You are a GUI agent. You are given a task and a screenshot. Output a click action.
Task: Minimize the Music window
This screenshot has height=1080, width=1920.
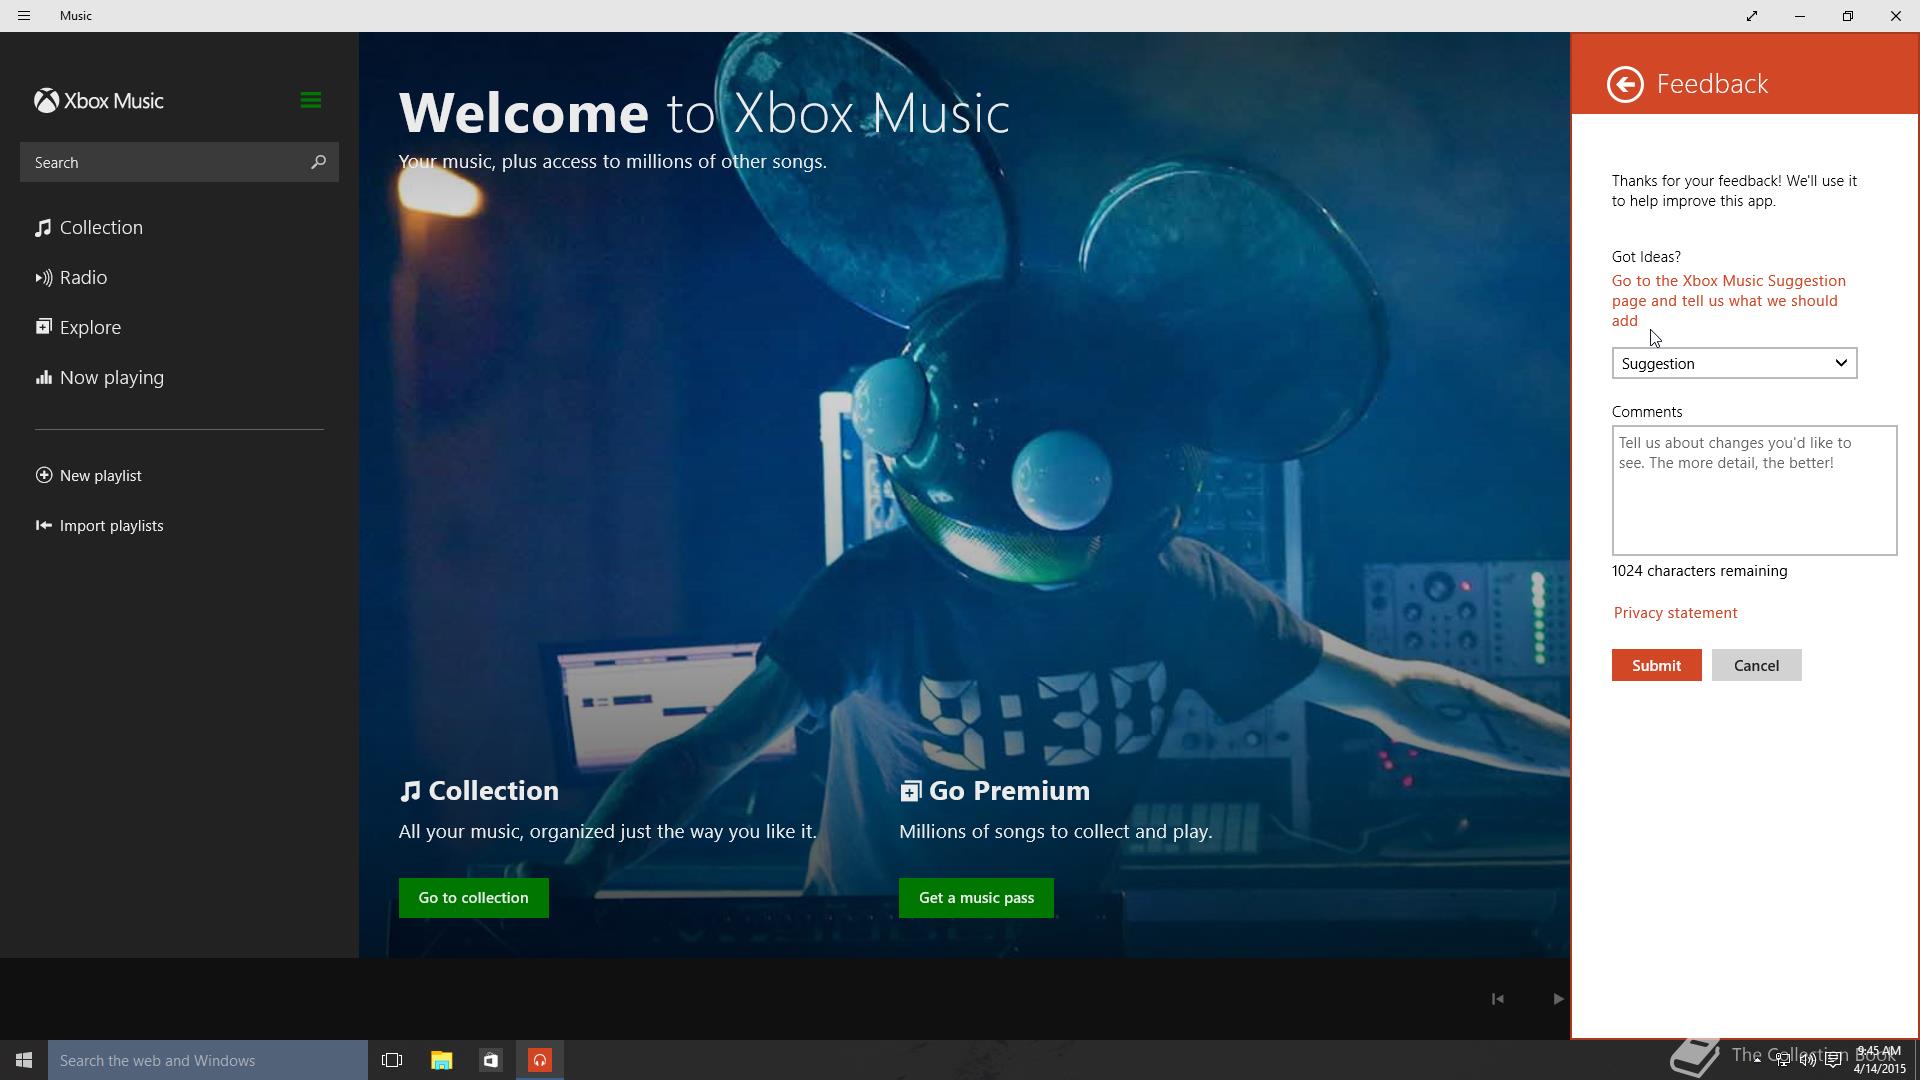click(x=1800, y=16)
